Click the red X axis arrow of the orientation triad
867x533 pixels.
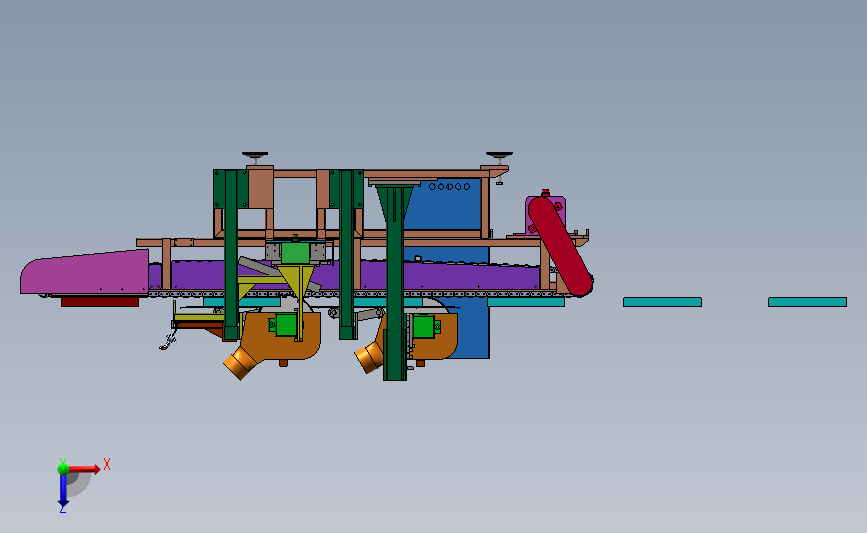click(84, 469)
